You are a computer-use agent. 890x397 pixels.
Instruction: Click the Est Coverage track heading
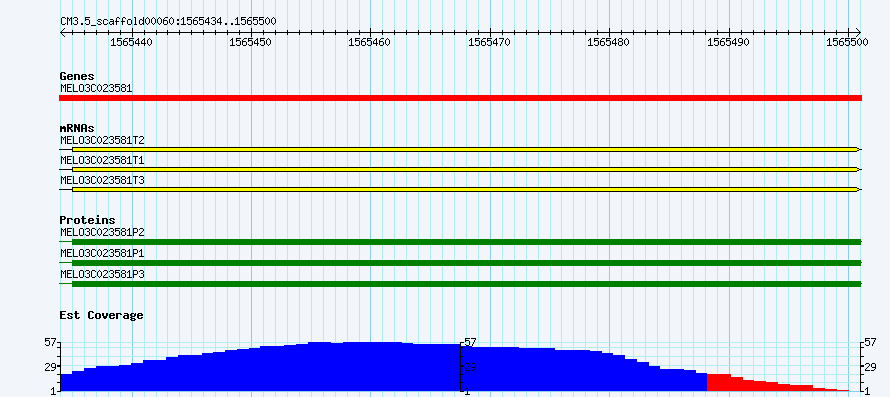102,315
